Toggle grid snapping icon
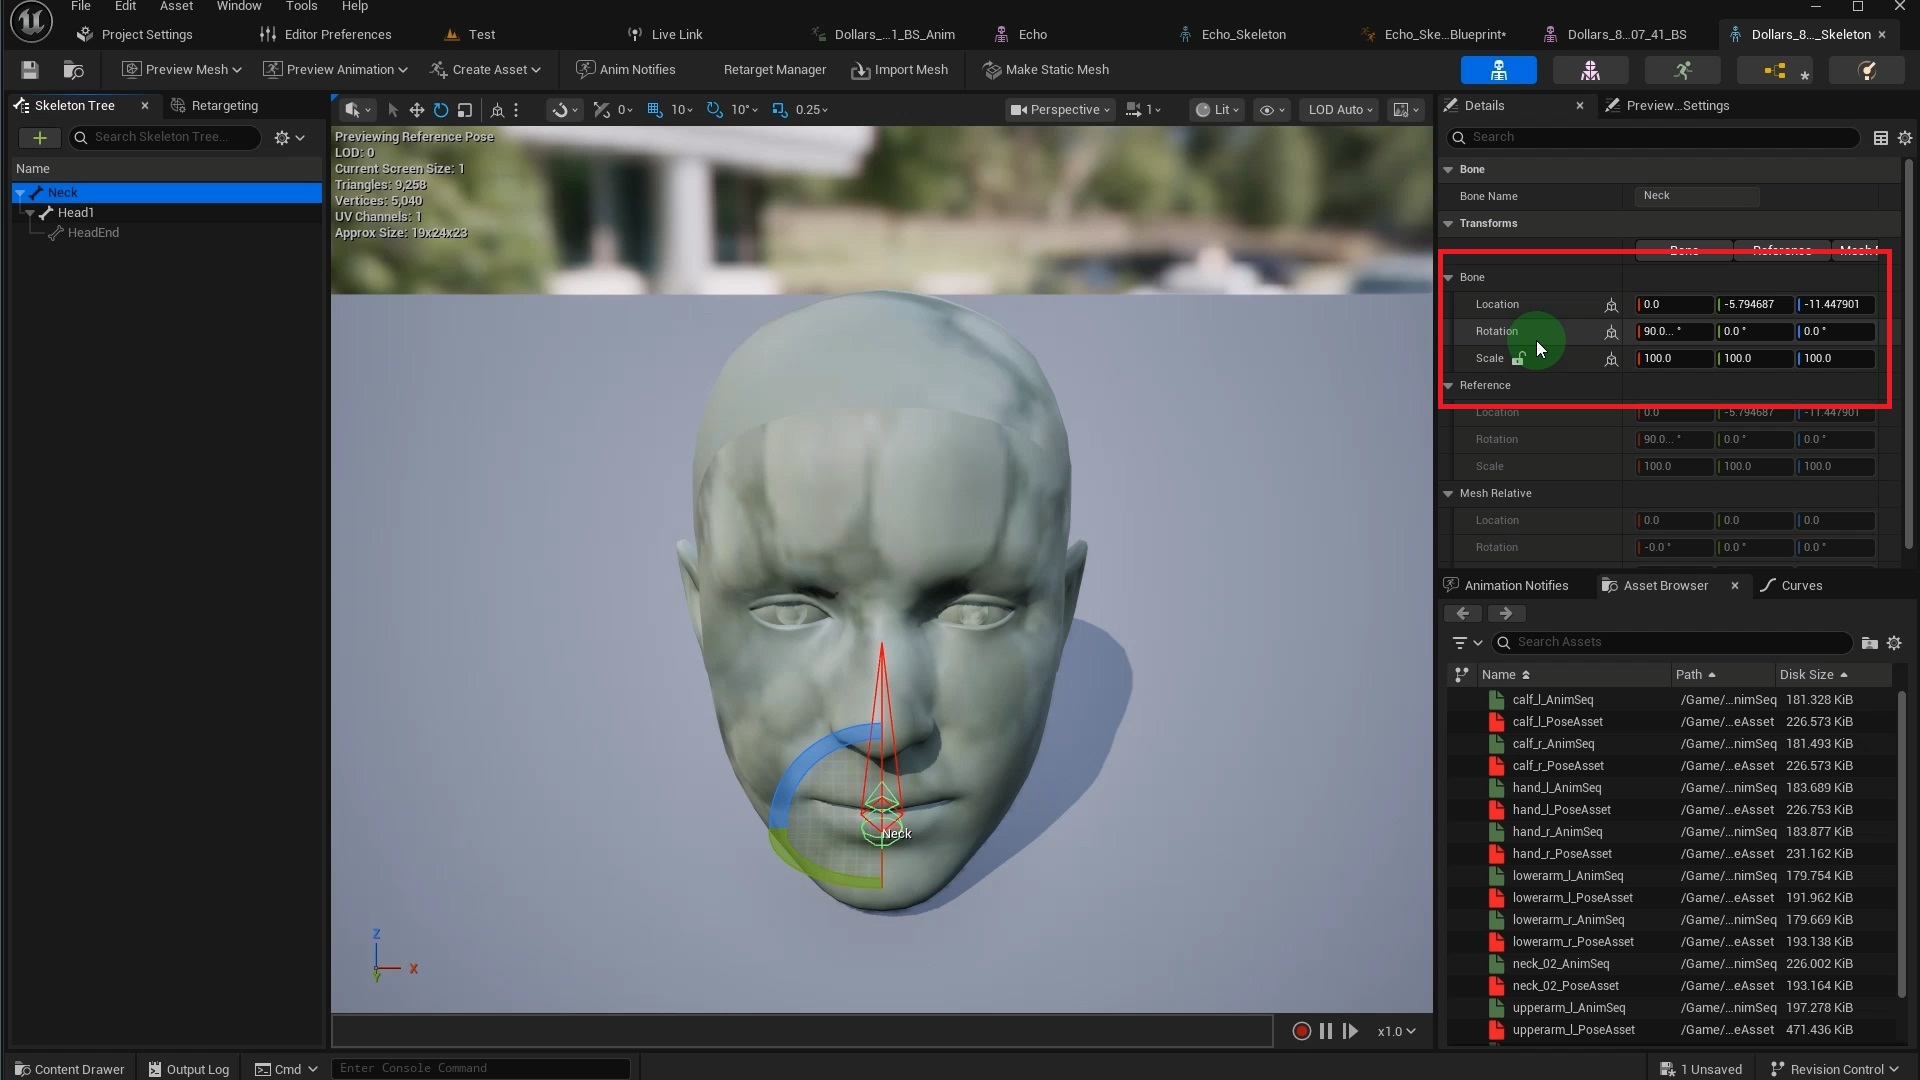1920x1080 pixels. click(x=655, y=110)
